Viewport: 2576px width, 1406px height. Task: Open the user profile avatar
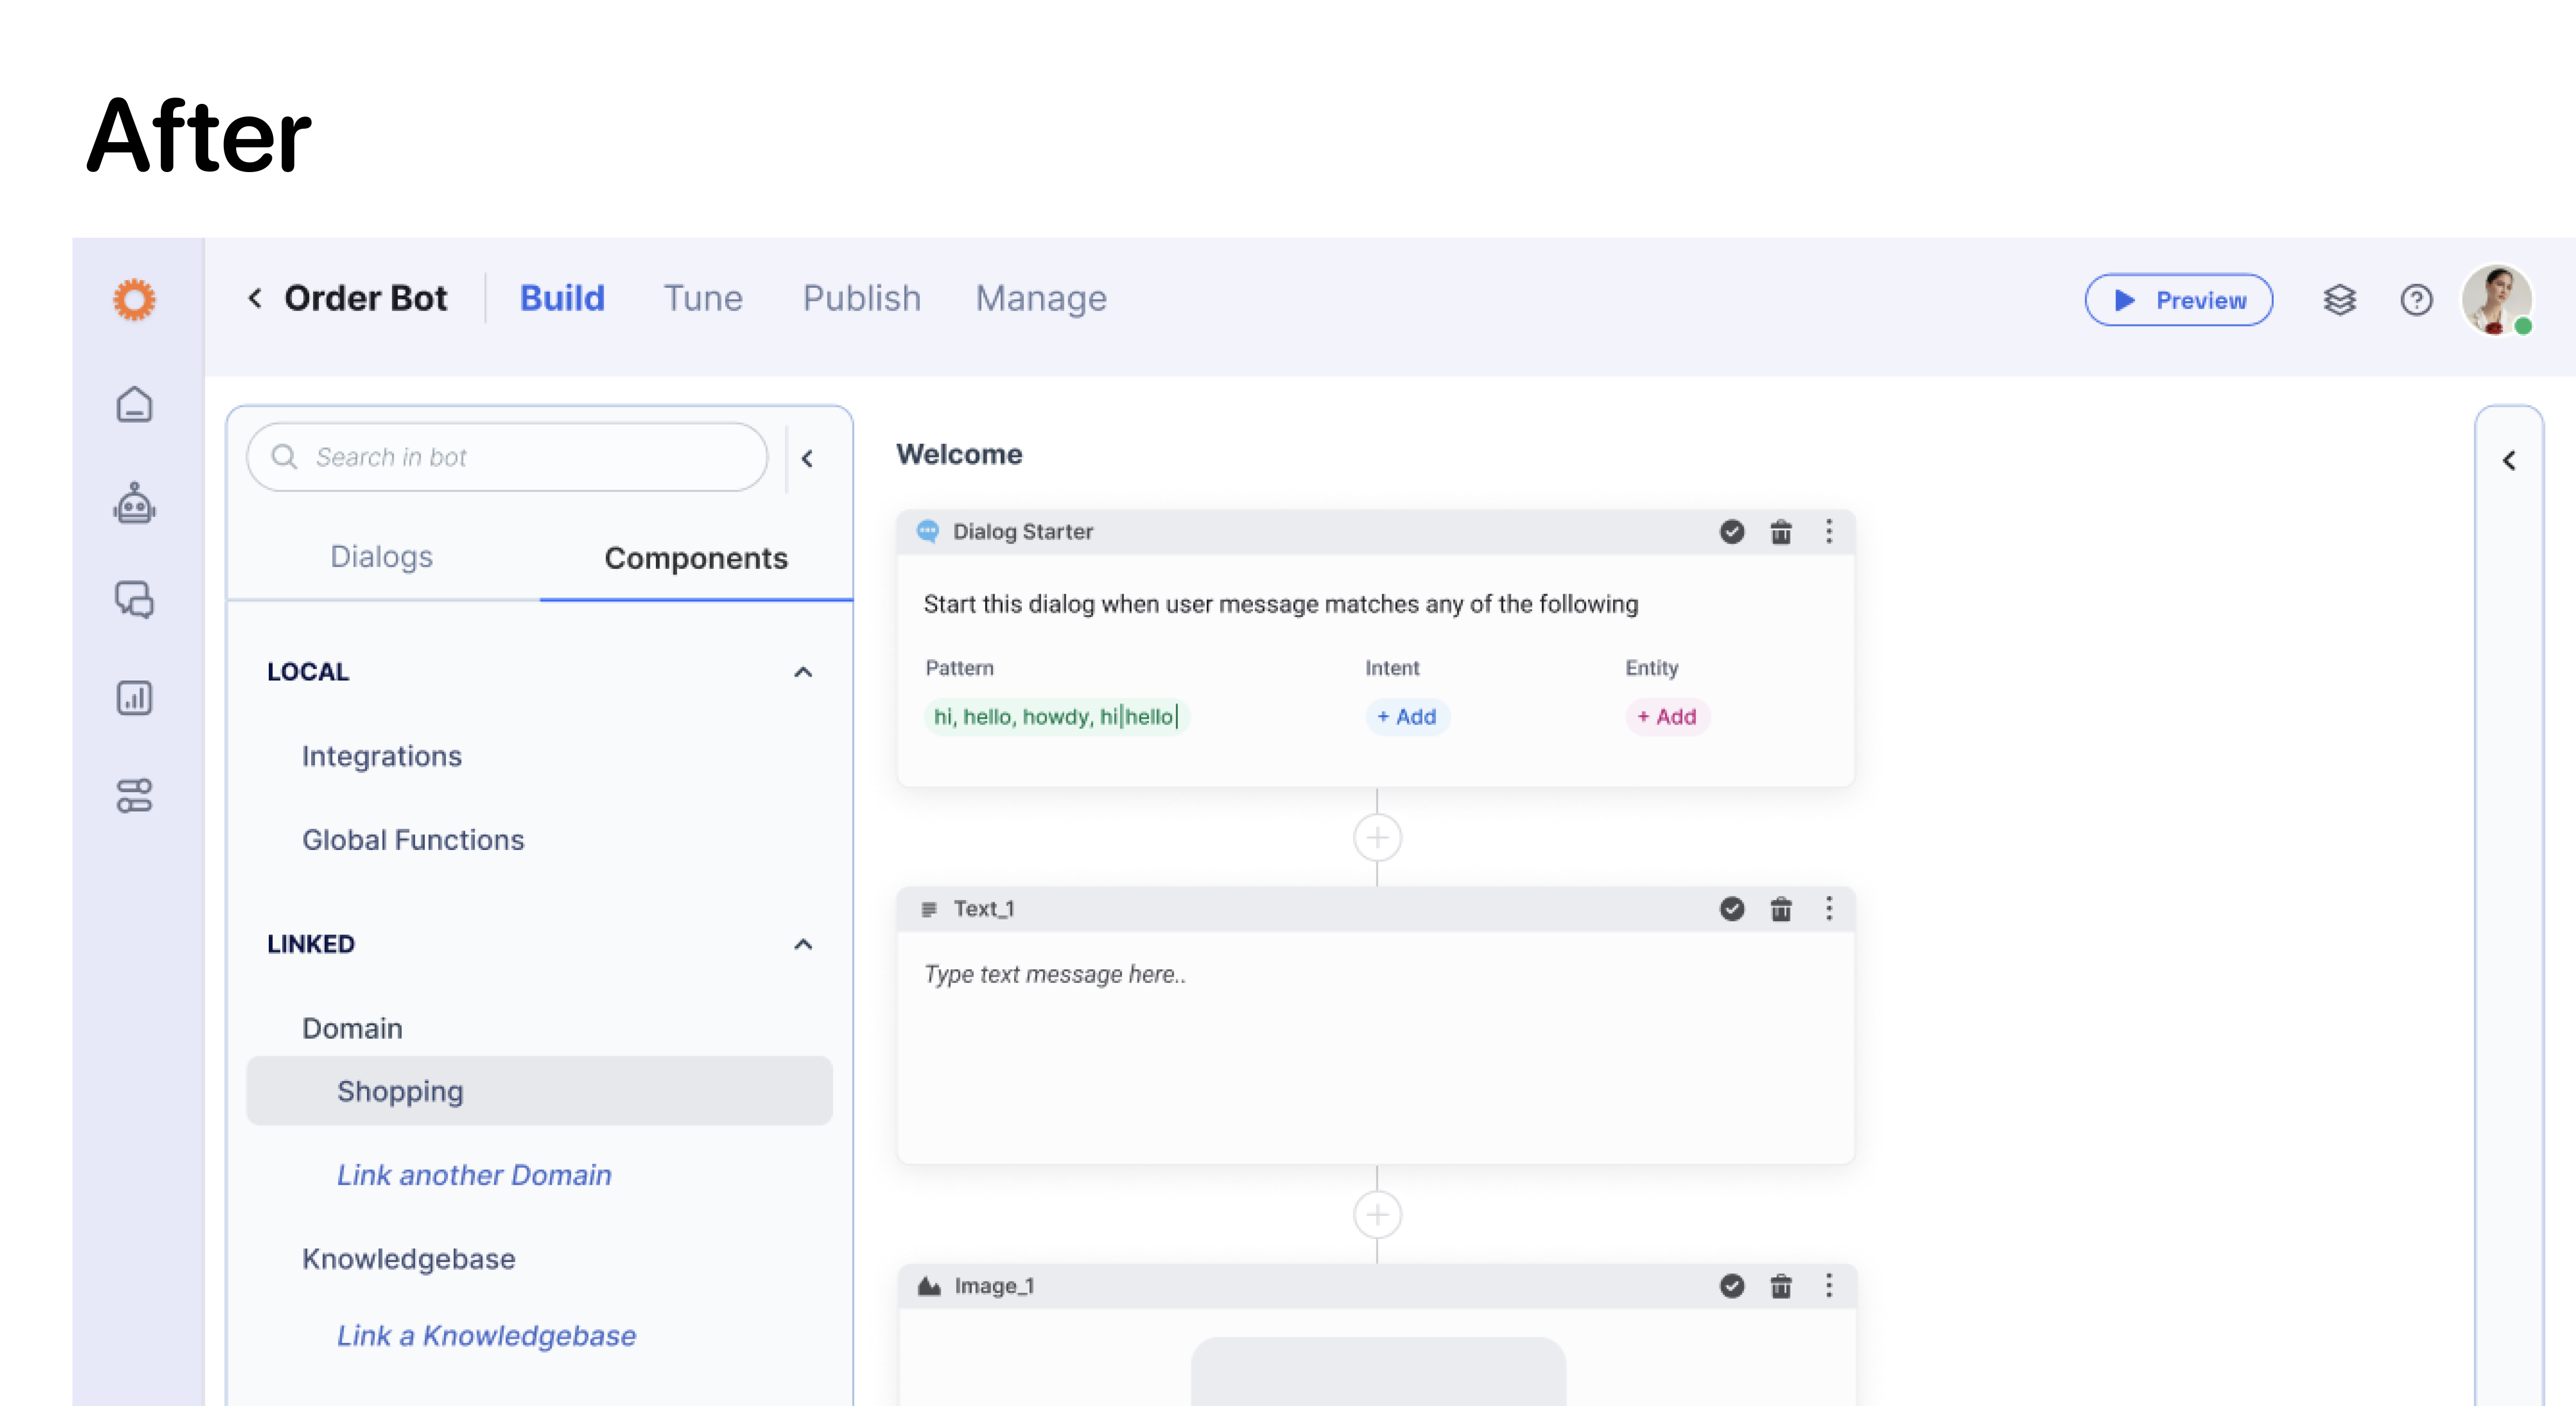[x=2497, y=300]
